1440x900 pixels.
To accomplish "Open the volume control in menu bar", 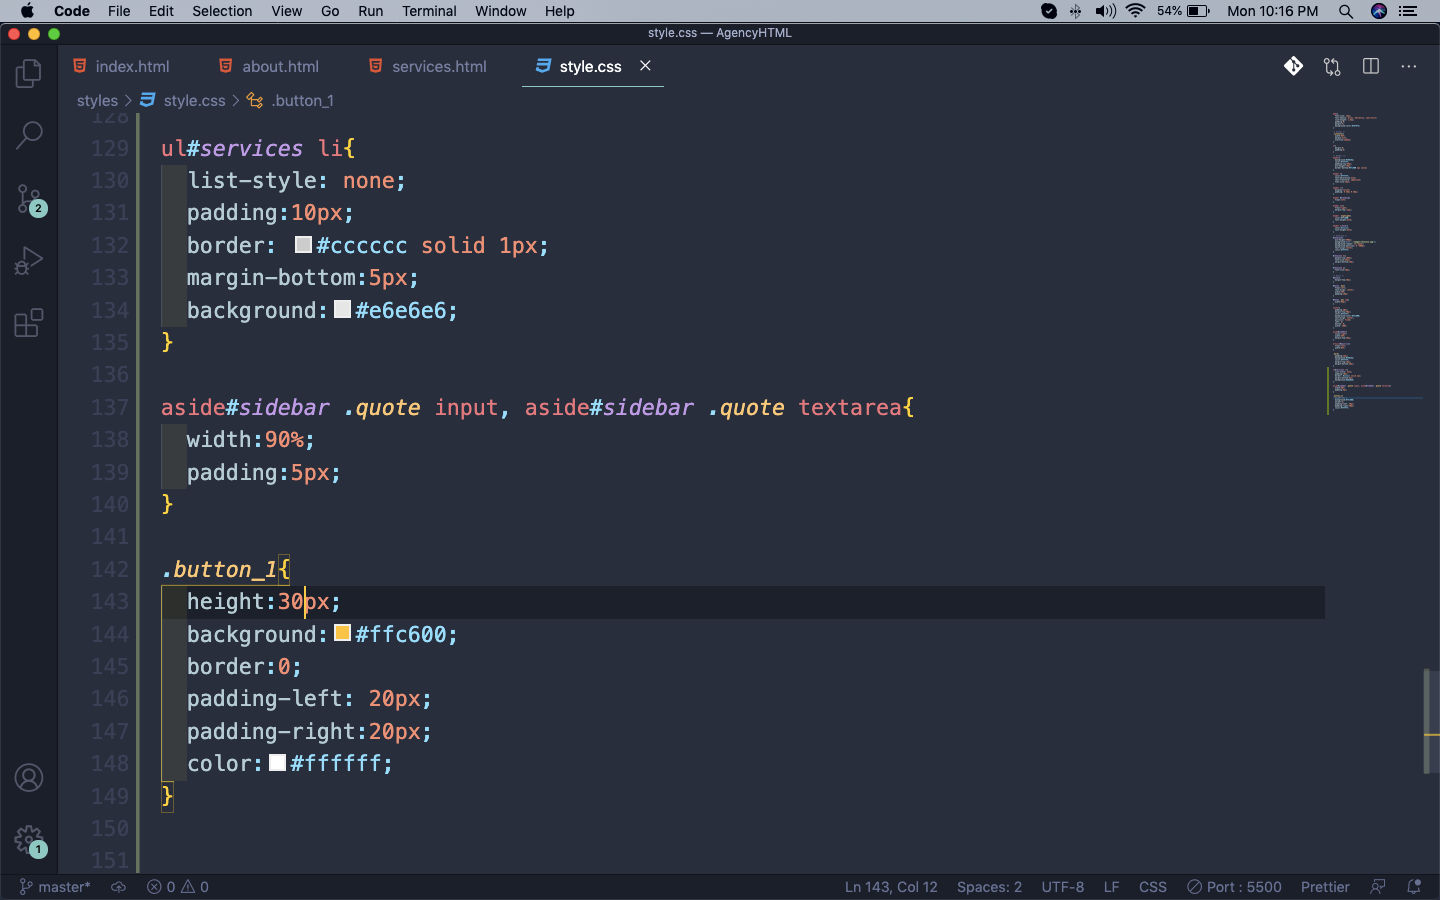I will (x=1105, y=11).
